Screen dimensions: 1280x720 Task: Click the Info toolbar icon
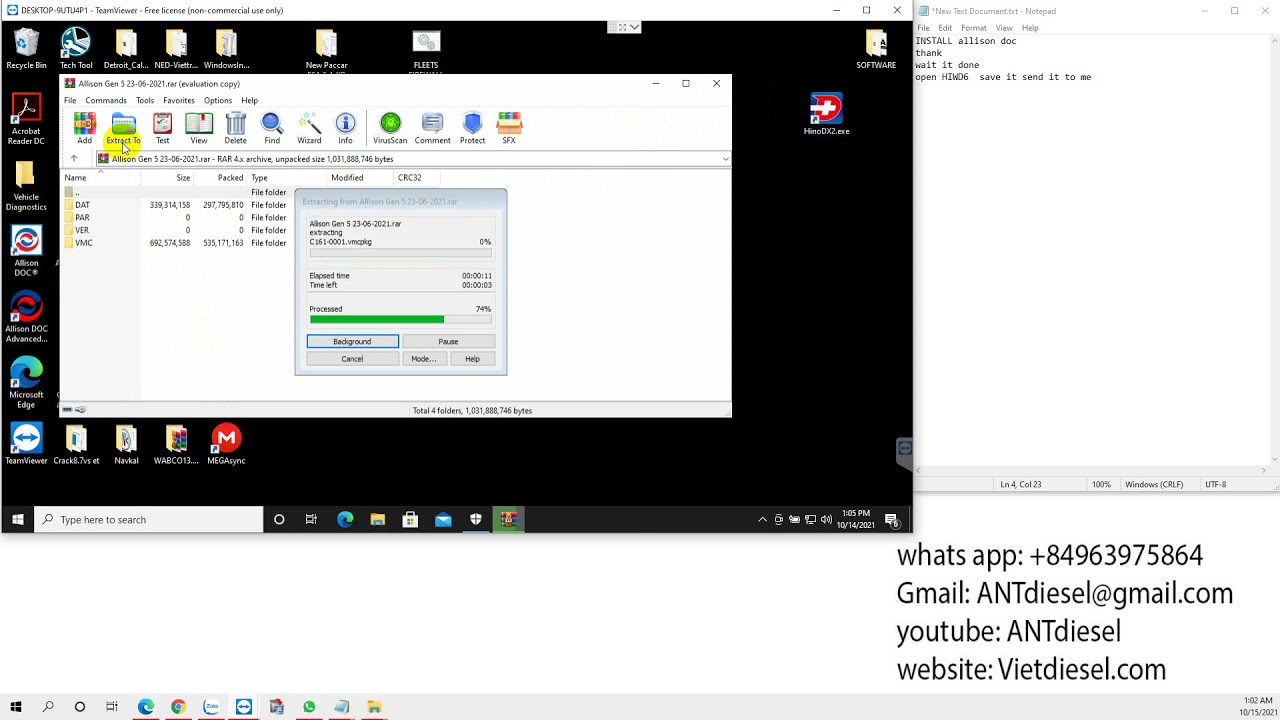coord(345,128)
